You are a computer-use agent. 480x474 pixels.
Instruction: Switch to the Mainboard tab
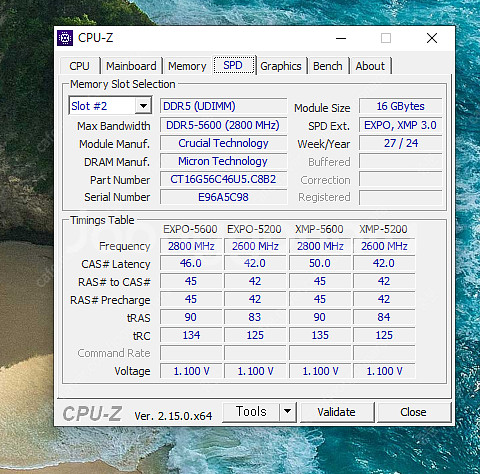[131, 66]
